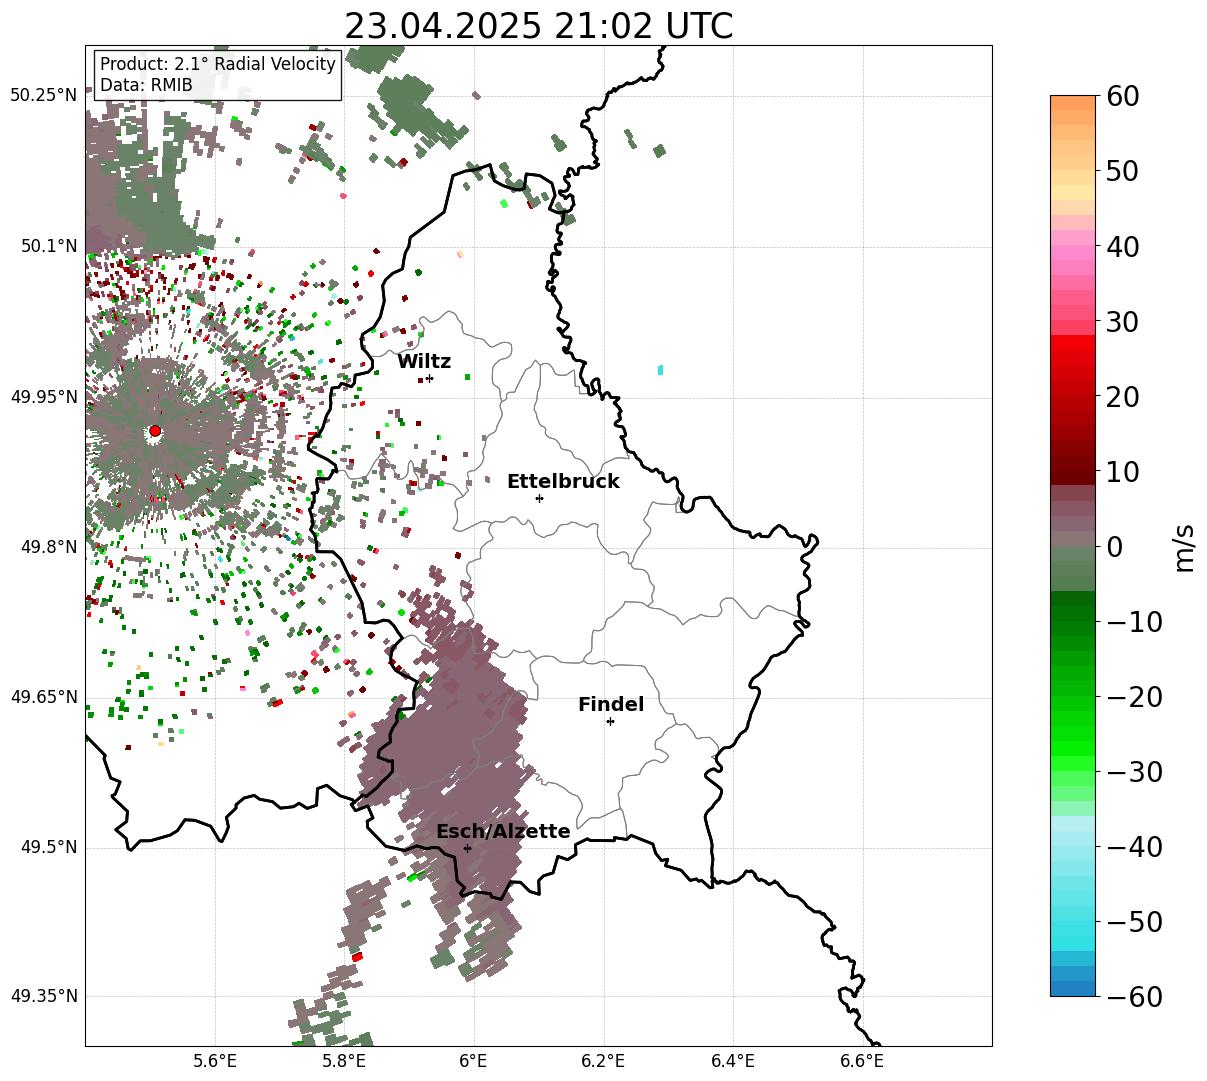Screen dimensions: 1207x1081
Task: Click the 49.5°N latitude tick label
Action: [x=48, y=847]
